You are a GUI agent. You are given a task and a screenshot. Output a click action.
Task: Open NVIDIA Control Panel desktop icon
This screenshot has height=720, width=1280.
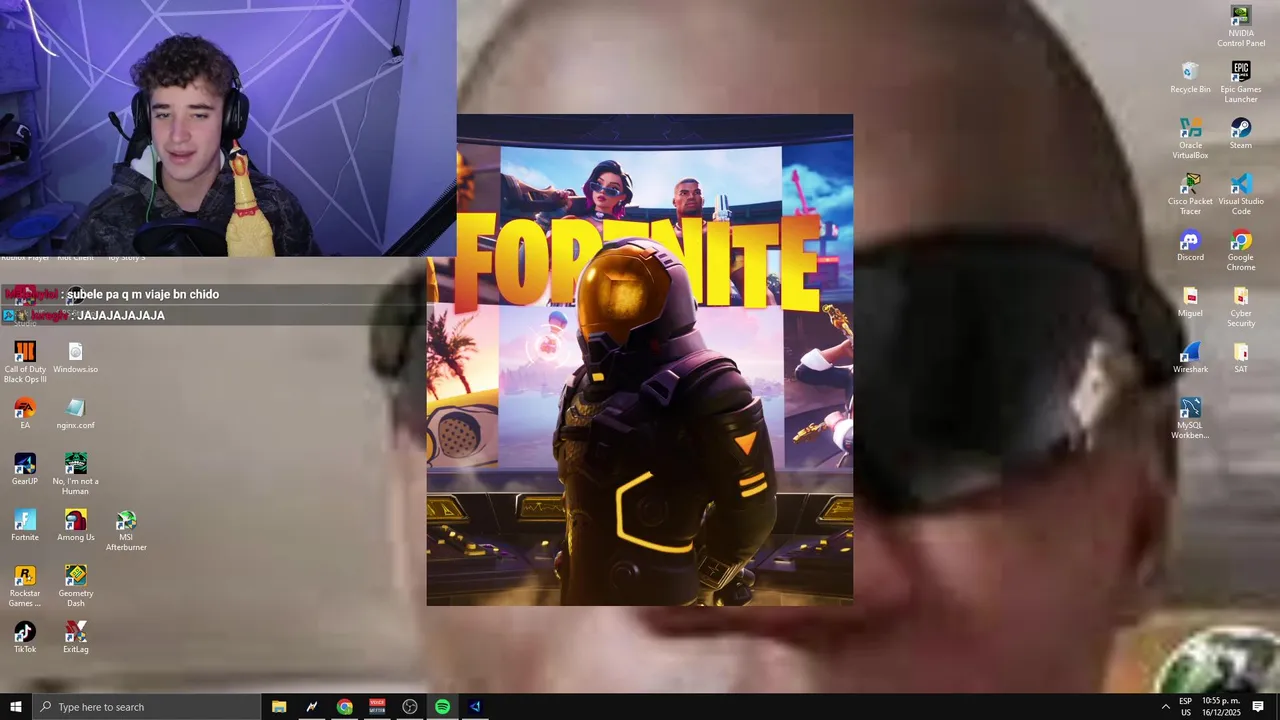[x=1240, y=27]
